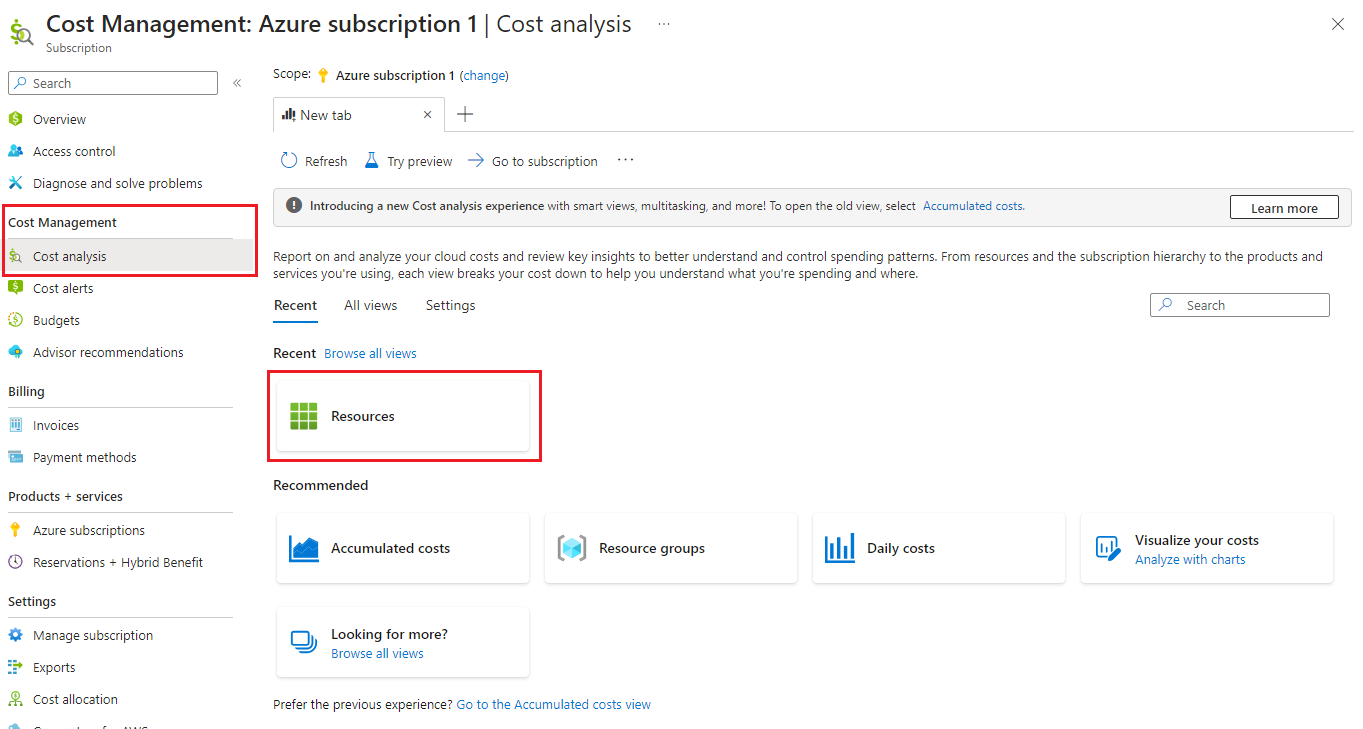Open the Resource groups card label

click(x=652, y=548)
